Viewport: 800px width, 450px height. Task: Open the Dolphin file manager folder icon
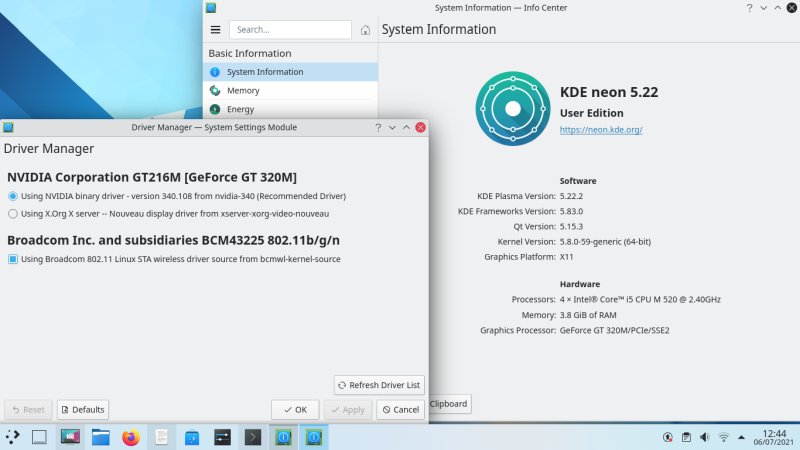pyautogui.click(x=101, y=437)
